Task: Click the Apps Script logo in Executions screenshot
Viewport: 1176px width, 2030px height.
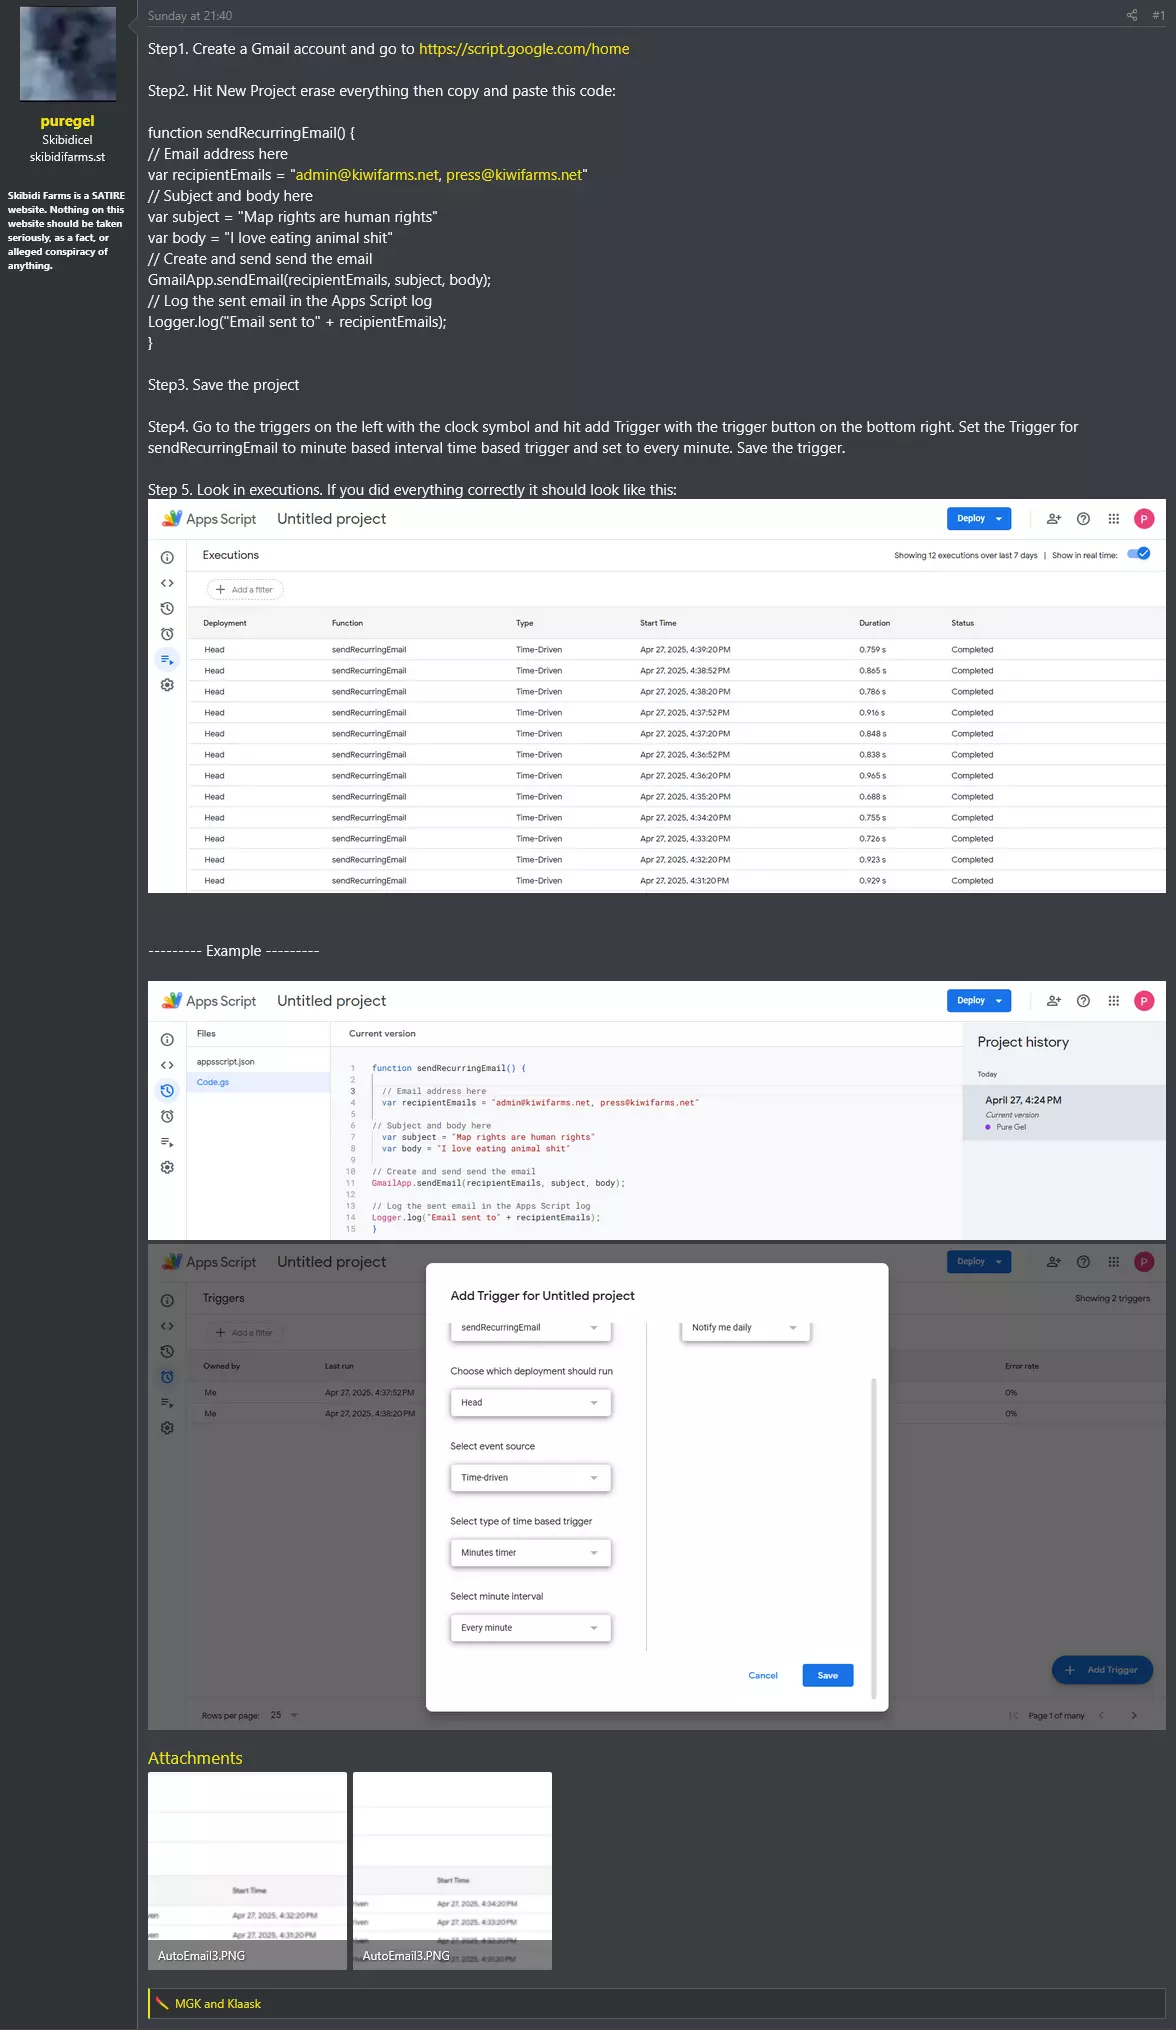Action: tap(210, 519)
